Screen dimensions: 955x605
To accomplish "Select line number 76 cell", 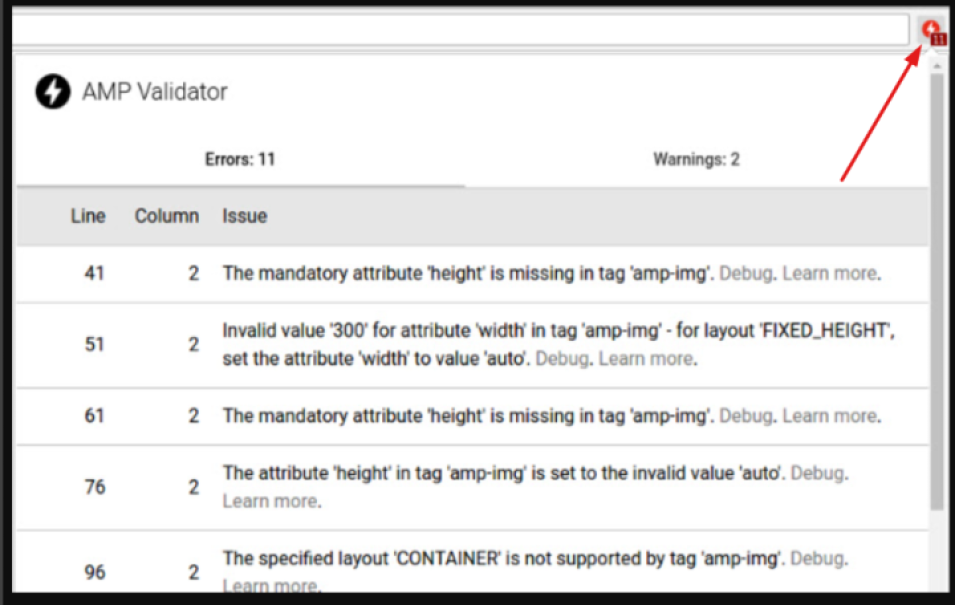I will click(94, 487).
